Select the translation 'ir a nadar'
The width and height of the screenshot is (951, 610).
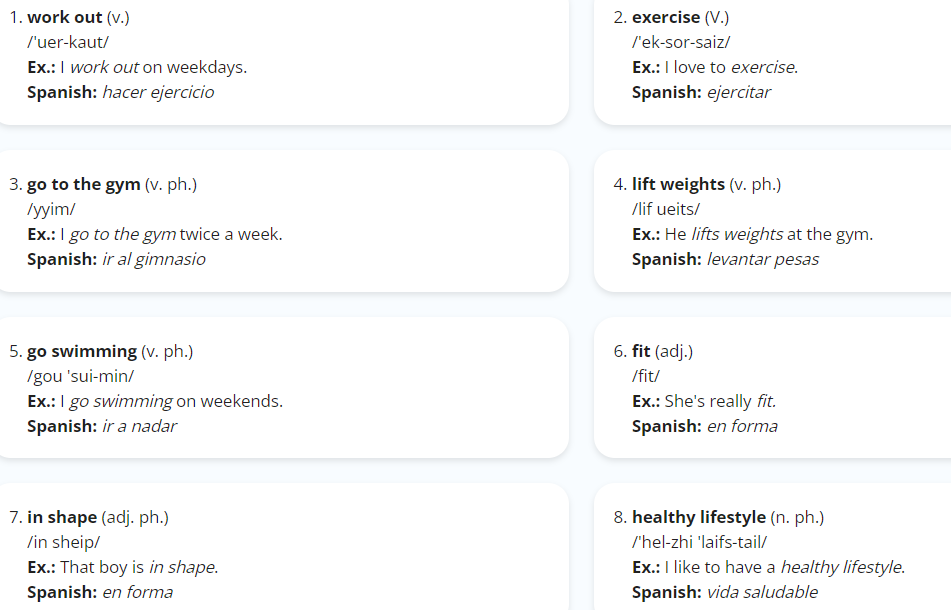(x=139, y=427)
